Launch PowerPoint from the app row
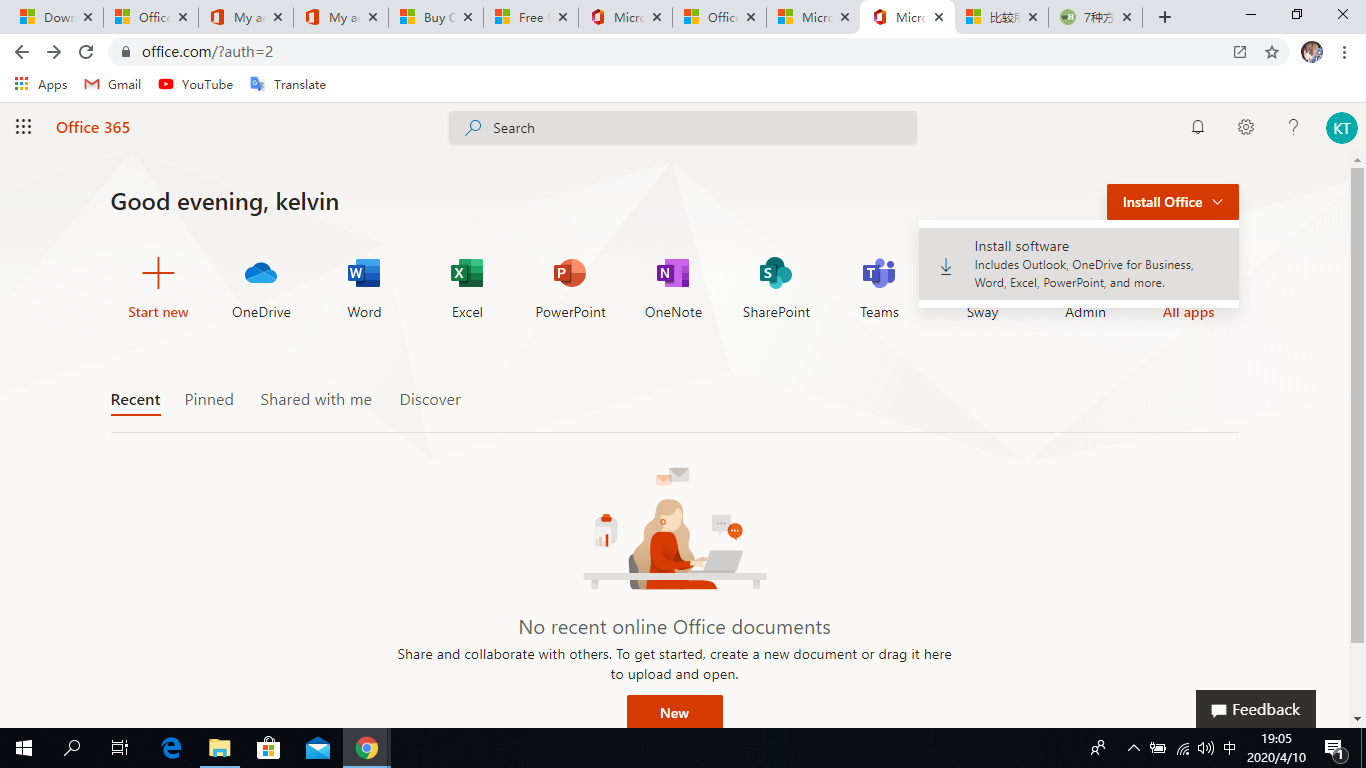This screenshot has height=768, width=1366. point(570,273)
